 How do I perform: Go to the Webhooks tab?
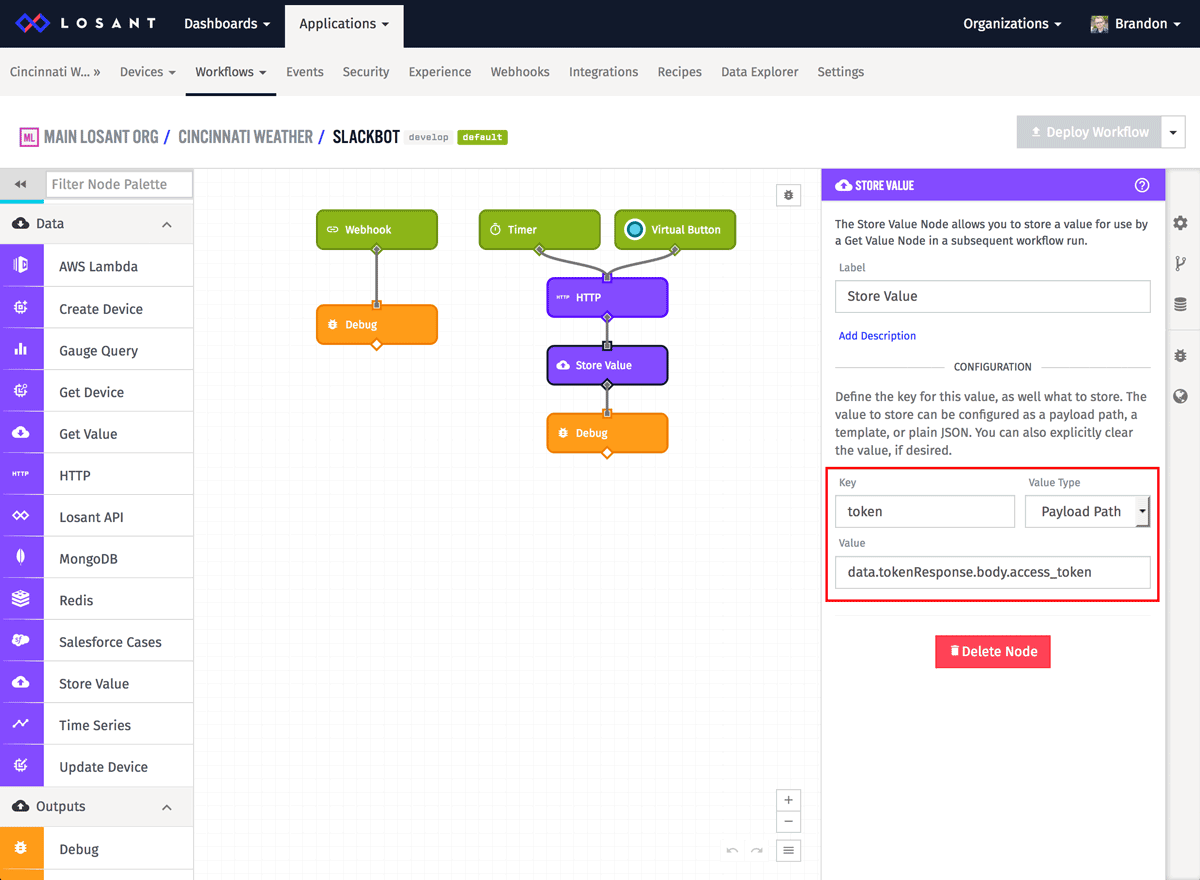pos(520,72)
